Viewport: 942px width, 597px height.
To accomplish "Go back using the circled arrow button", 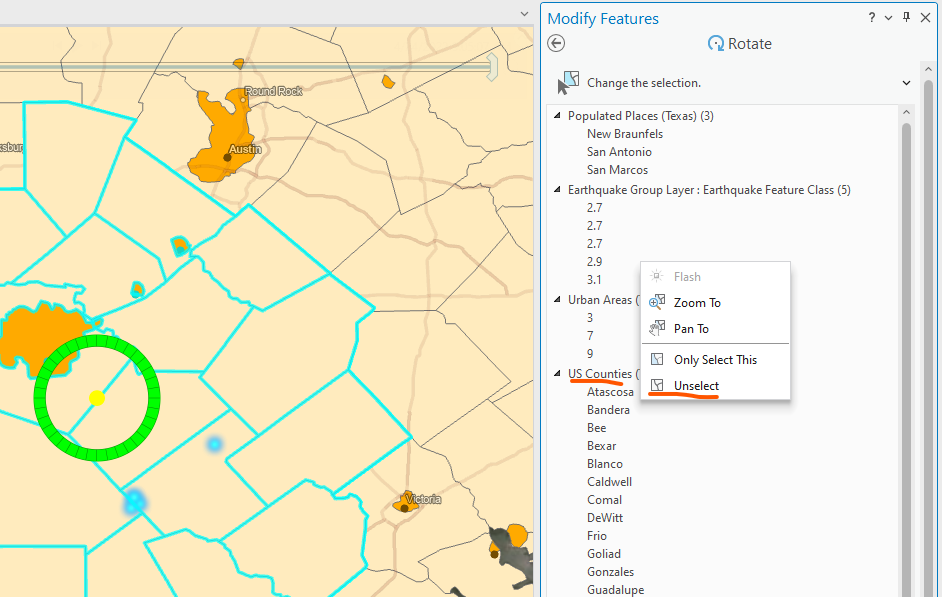I will [556, 43].
